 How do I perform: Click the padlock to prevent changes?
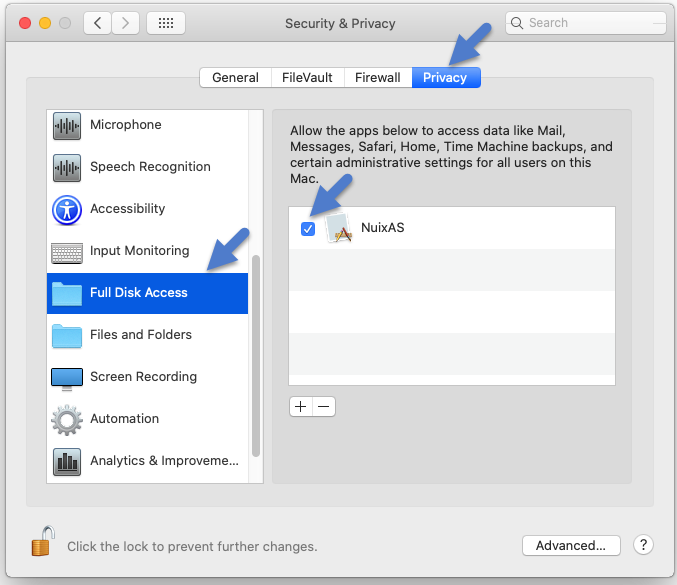pos(42,541)
